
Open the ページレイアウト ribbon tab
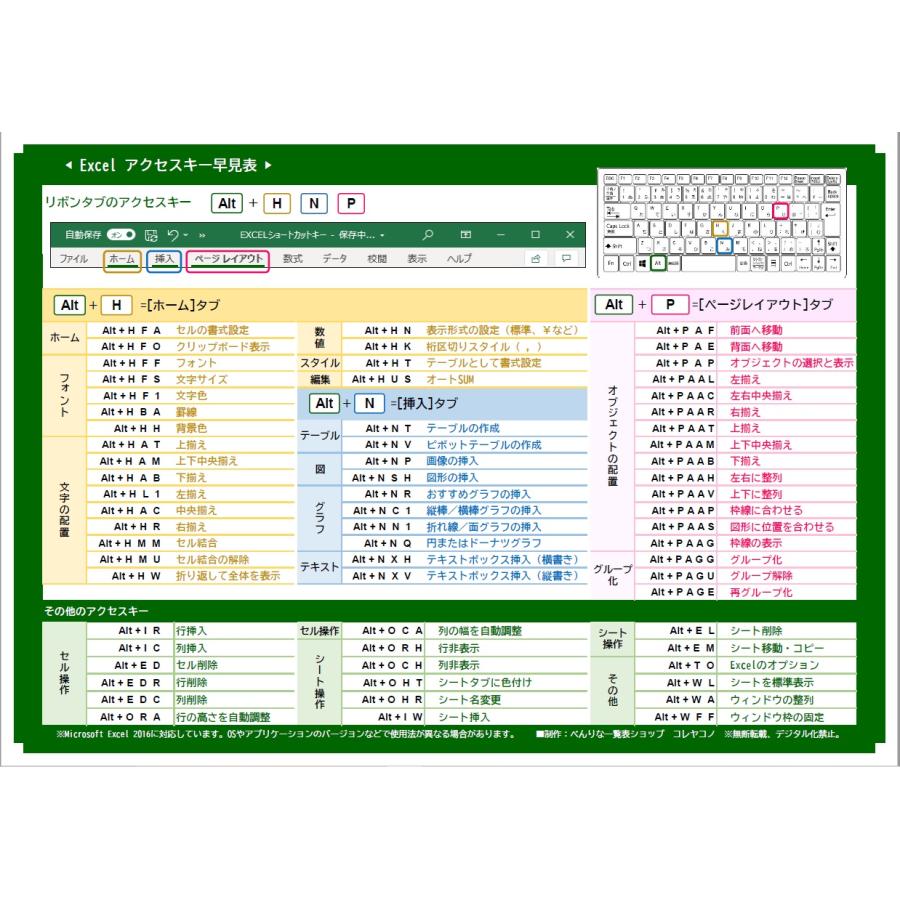(228, 259)
